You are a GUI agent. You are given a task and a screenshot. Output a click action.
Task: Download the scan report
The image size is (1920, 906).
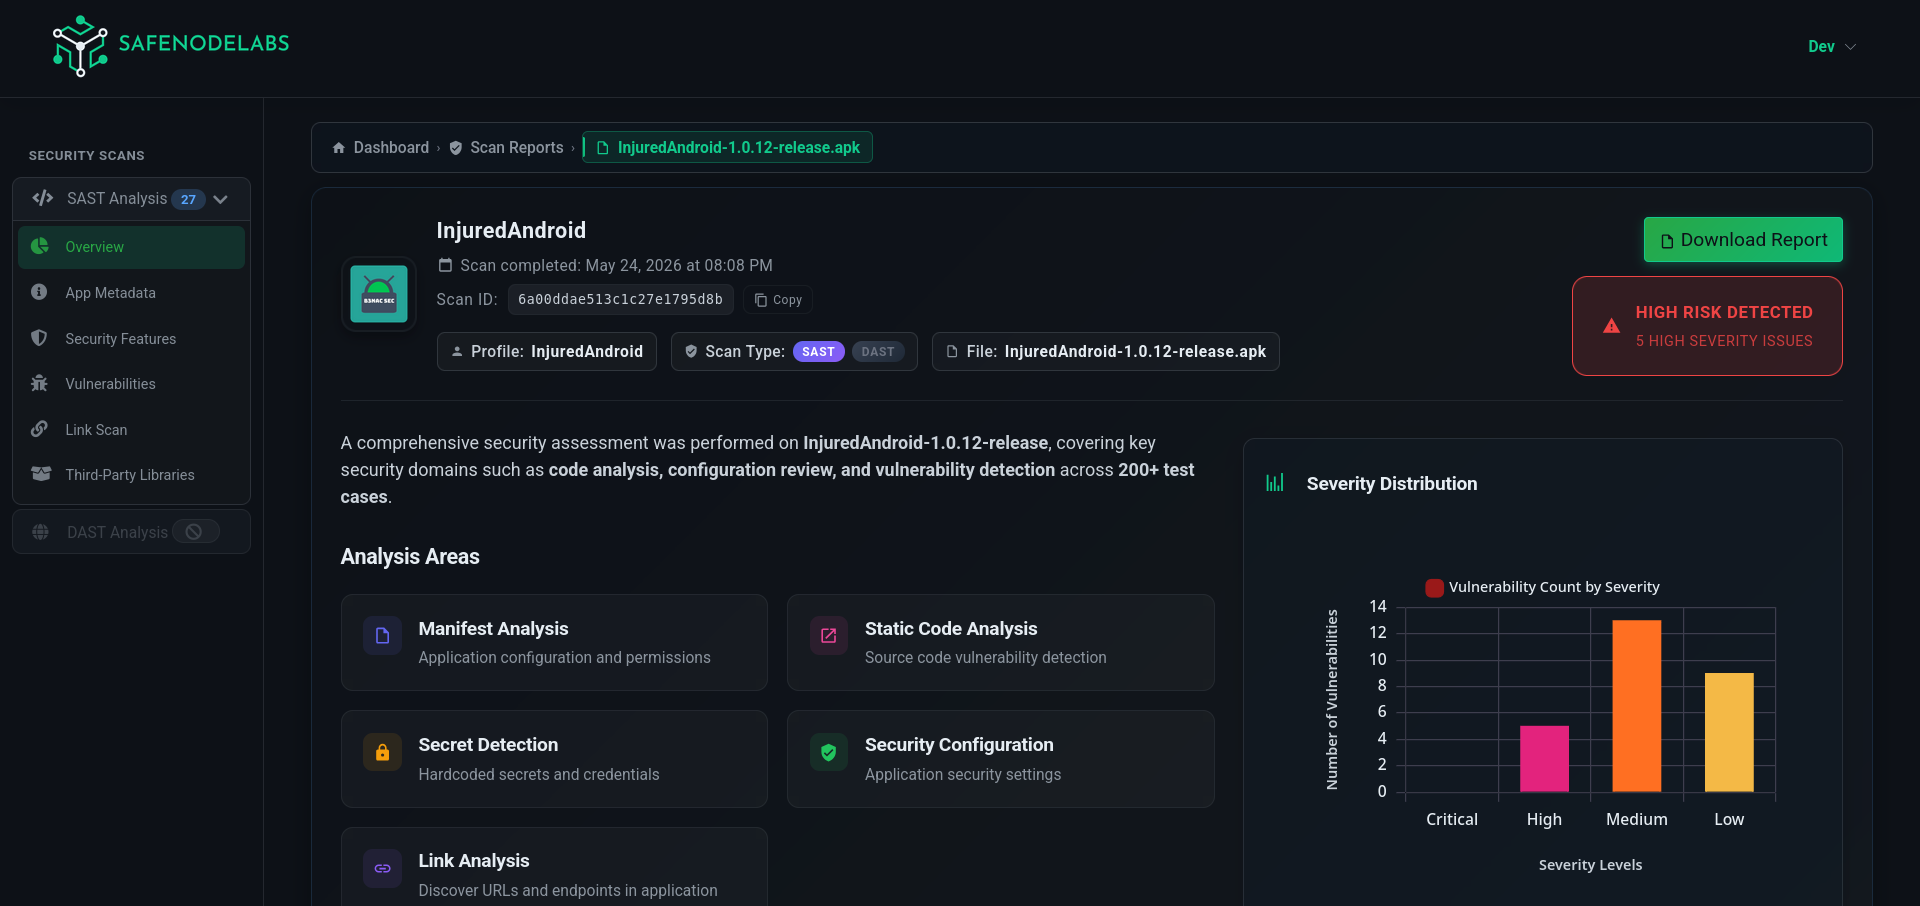coord(1743,240)
